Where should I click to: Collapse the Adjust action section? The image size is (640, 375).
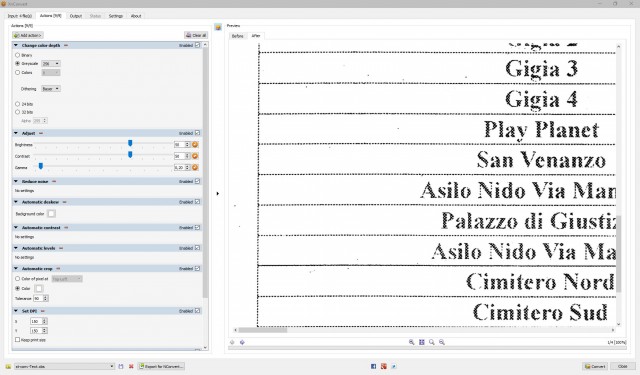coord(16,133)
